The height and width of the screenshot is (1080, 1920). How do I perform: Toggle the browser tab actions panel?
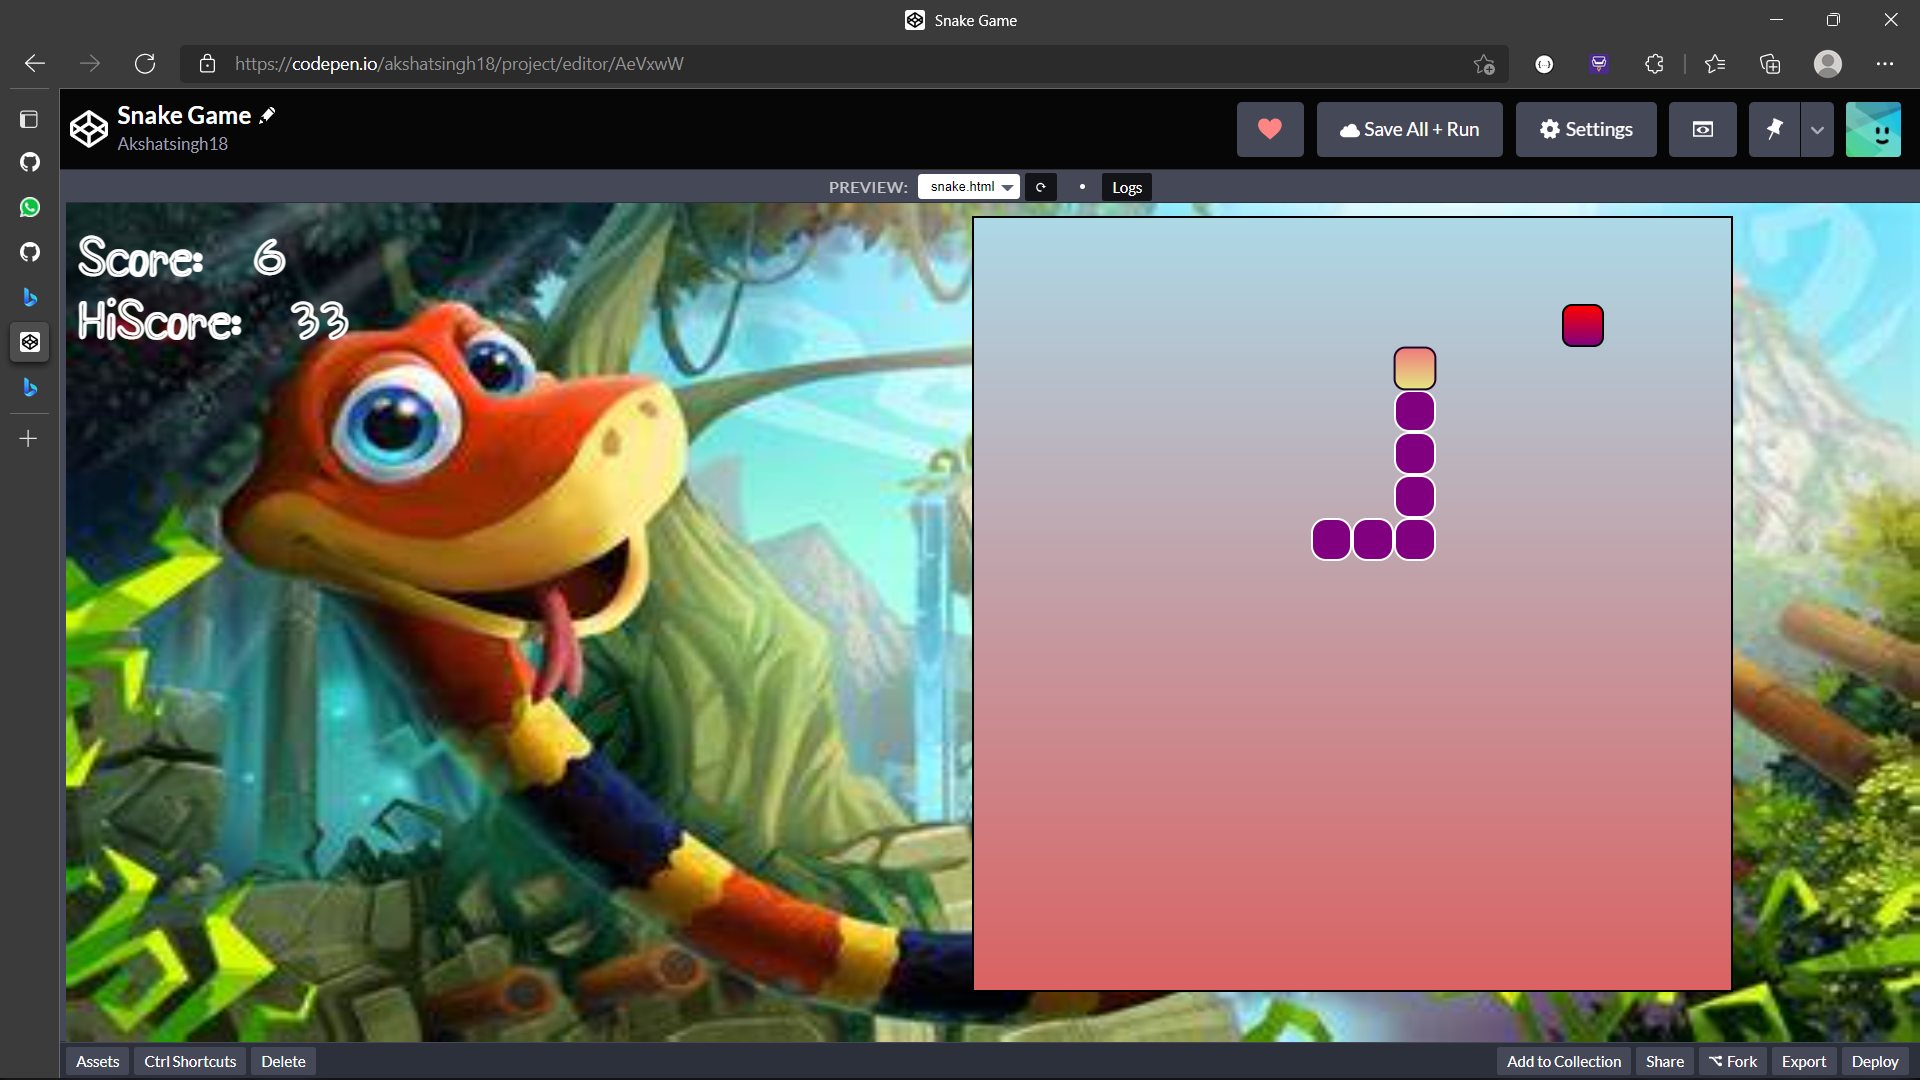pos(29,119)
